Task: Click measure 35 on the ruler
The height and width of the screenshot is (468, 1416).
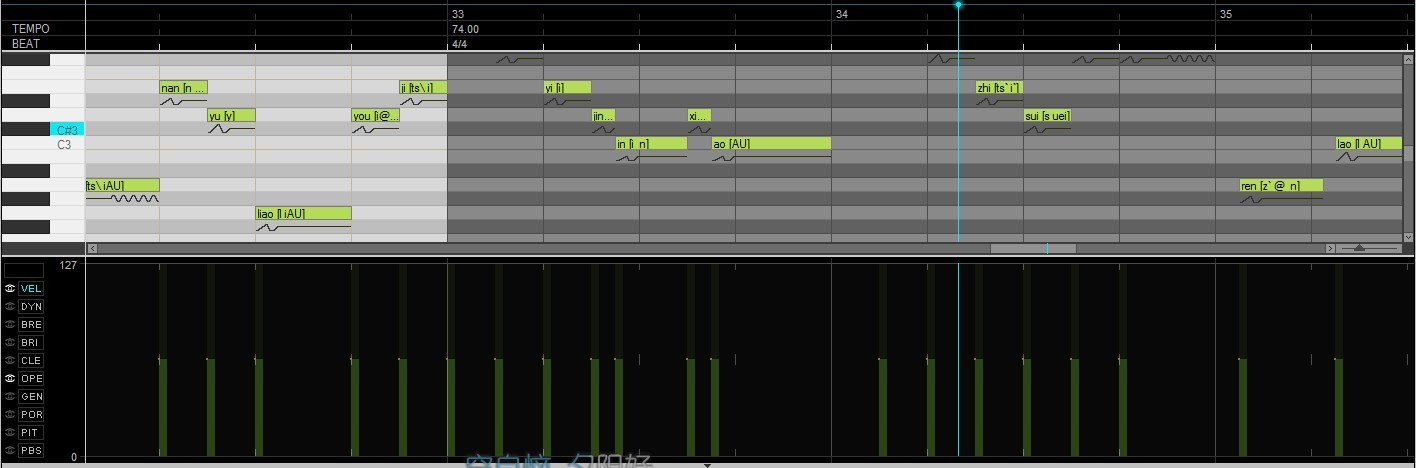Action: coord(1226,14)
